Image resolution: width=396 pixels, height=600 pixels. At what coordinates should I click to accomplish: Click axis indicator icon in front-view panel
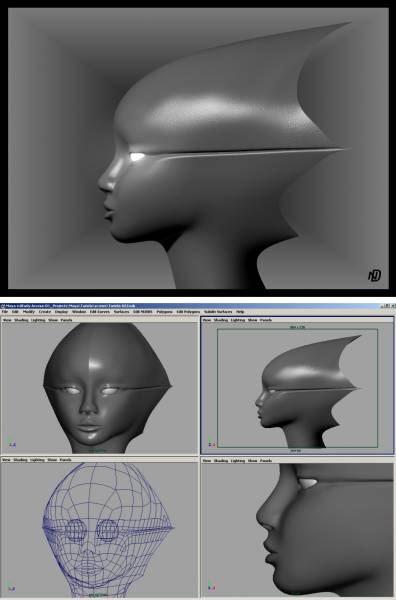click(11, 443)
